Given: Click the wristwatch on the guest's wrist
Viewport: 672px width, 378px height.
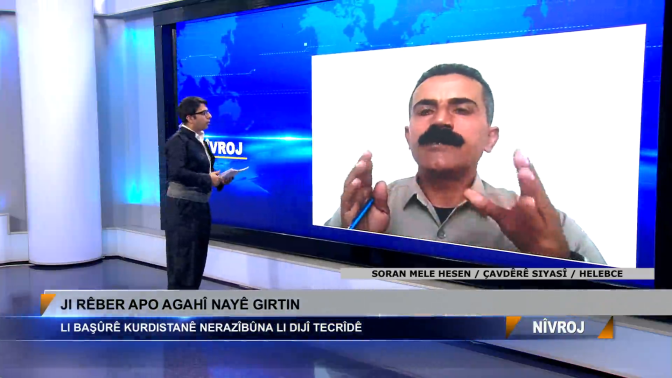Looking at the screenshot, I should (576, 255).
